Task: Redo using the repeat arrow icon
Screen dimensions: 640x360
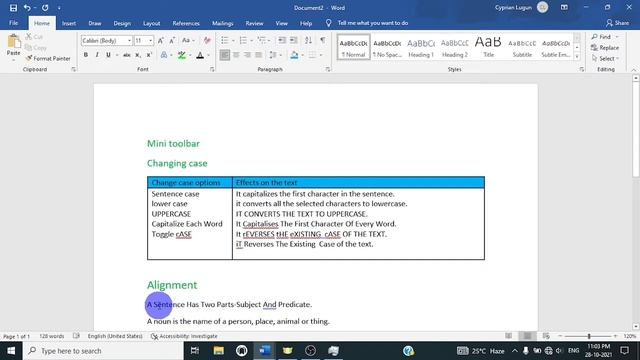Action: (45, 8)
